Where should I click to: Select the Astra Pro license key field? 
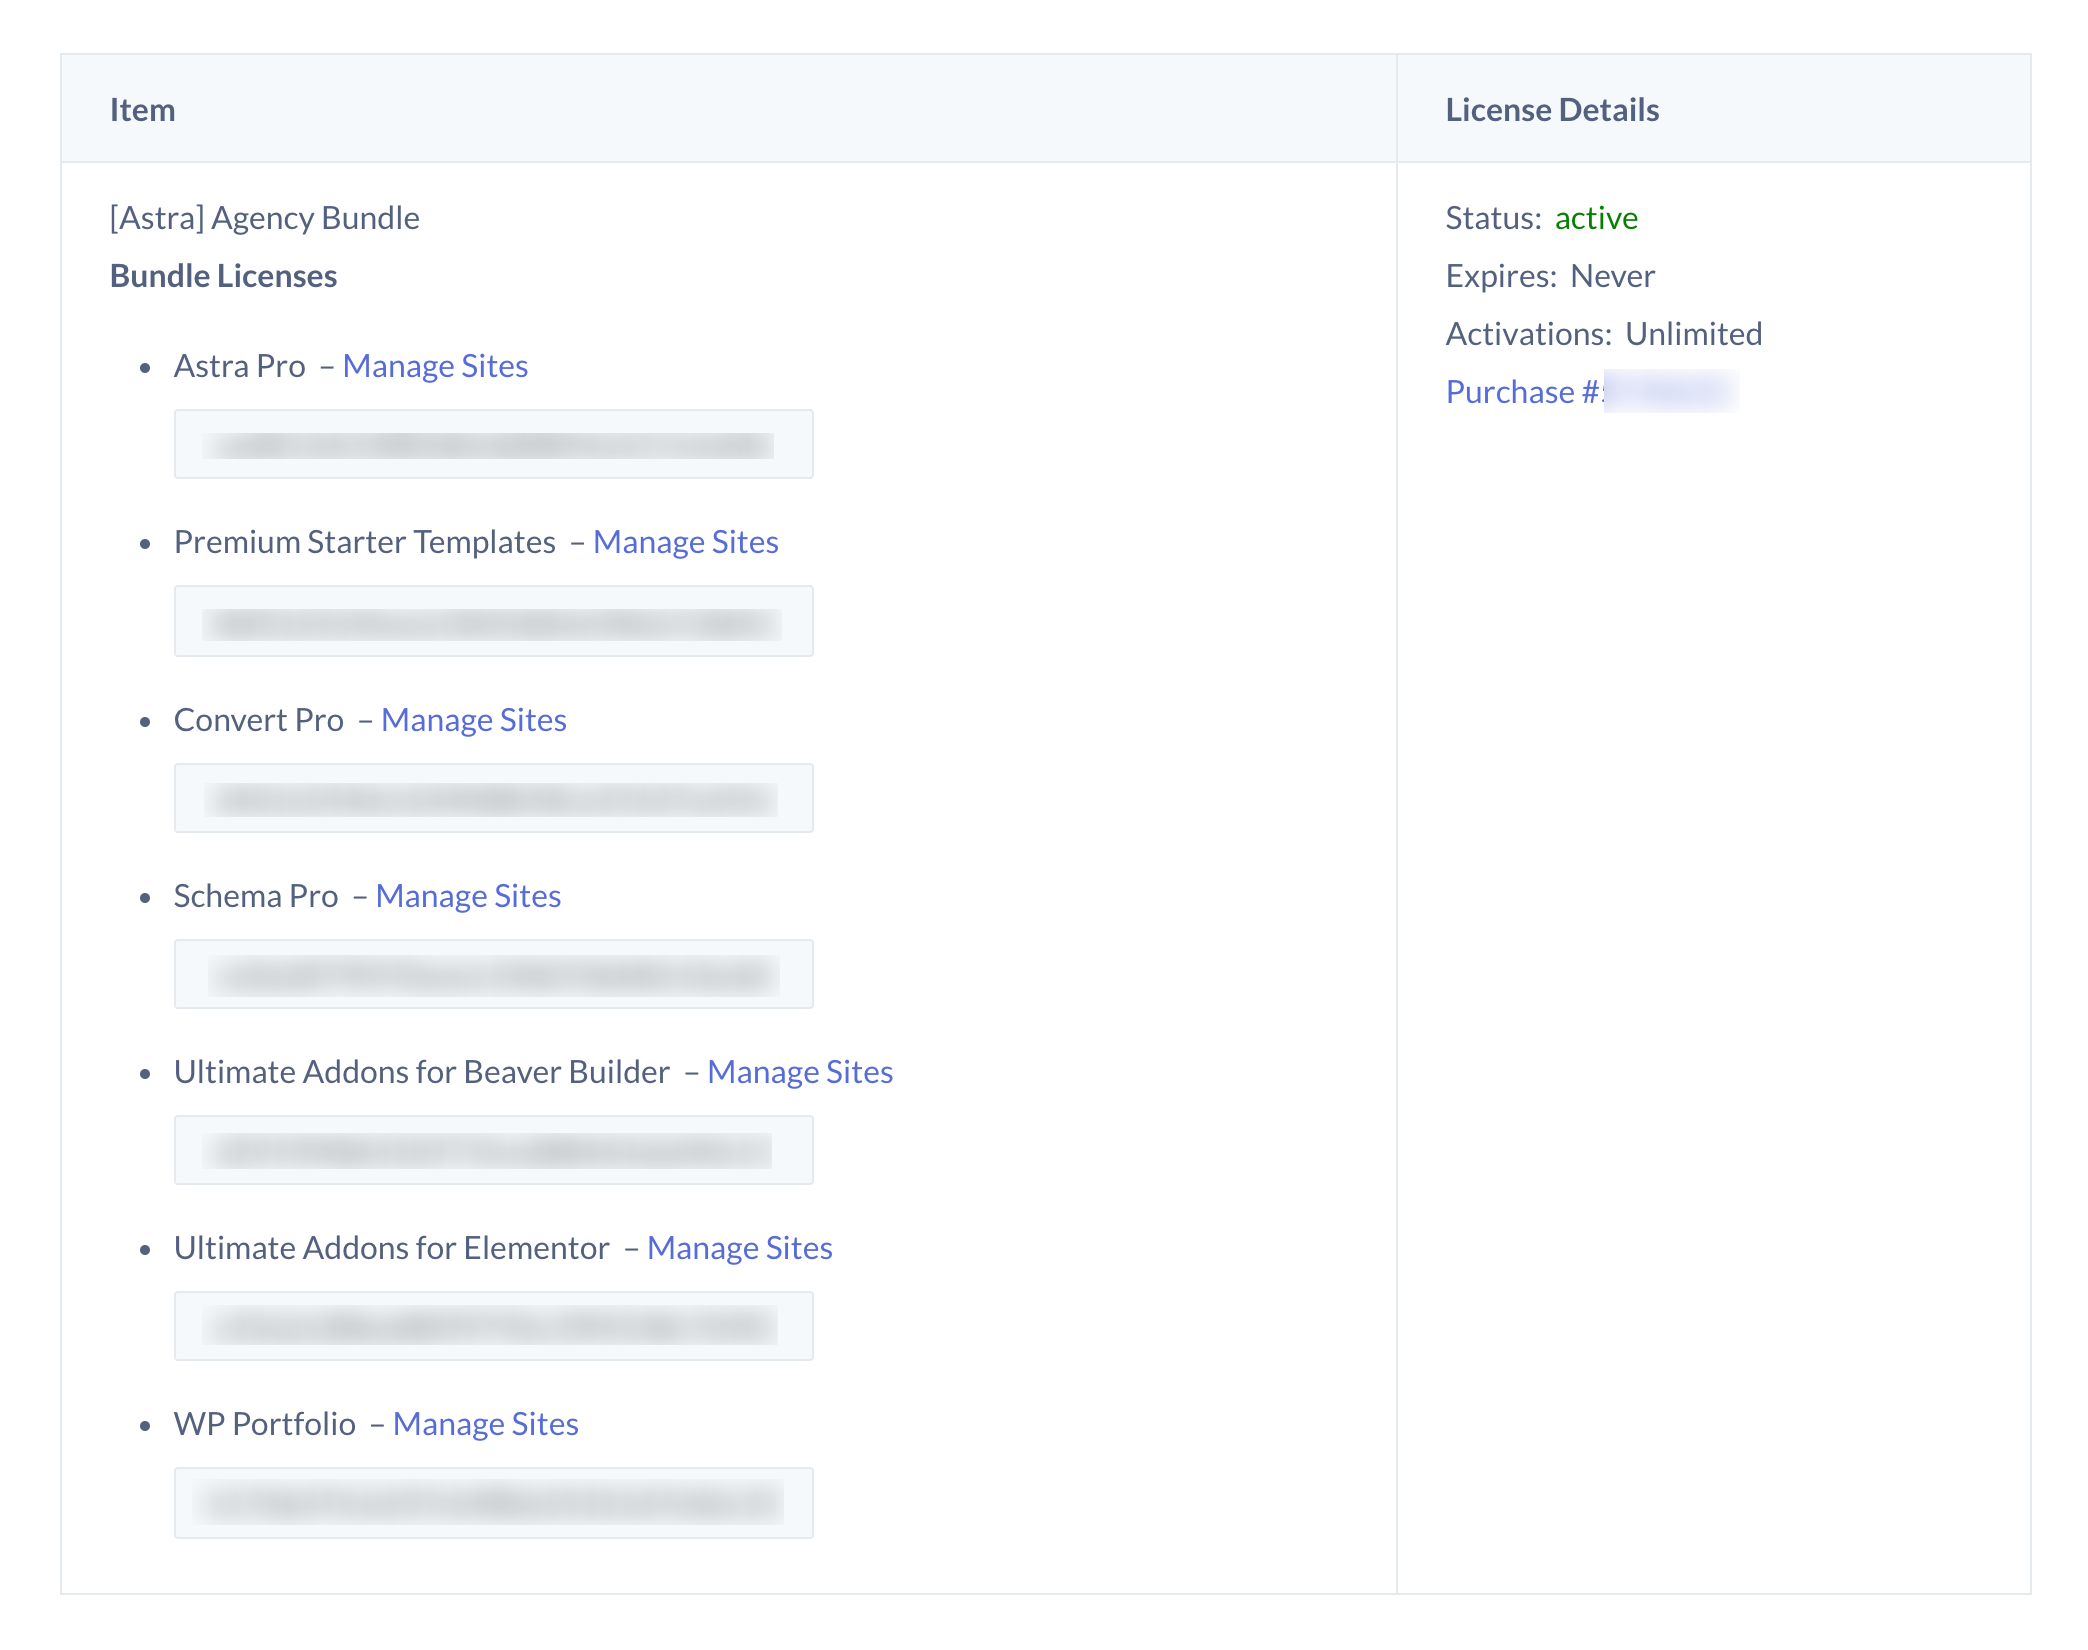tap(493, 444)
